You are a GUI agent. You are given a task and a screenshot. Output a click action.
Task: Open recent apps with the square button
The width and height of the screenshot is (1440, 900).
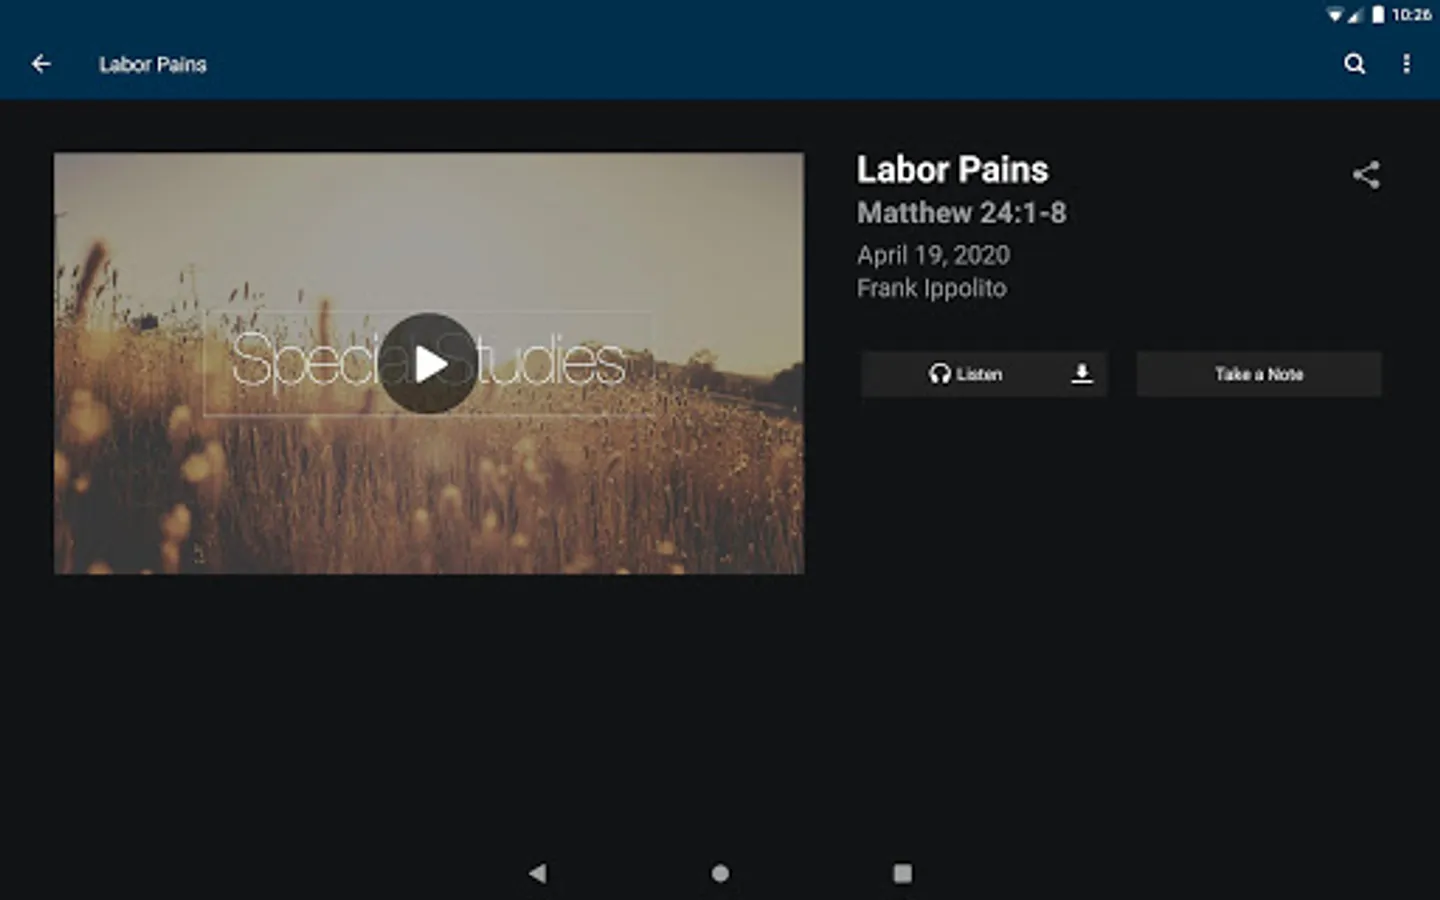[902, 873]
